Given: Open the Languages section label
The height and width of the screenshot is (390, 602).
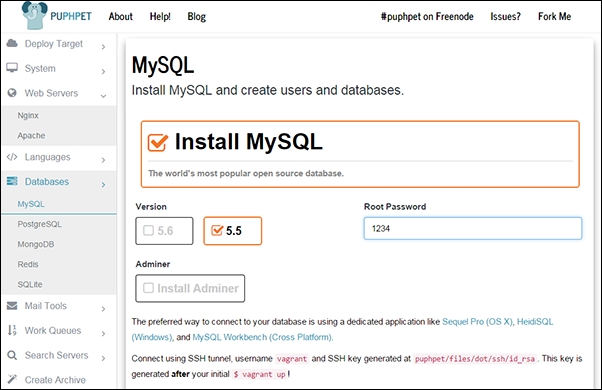Looking at the screenshot, I should click(x=48, y=157).
